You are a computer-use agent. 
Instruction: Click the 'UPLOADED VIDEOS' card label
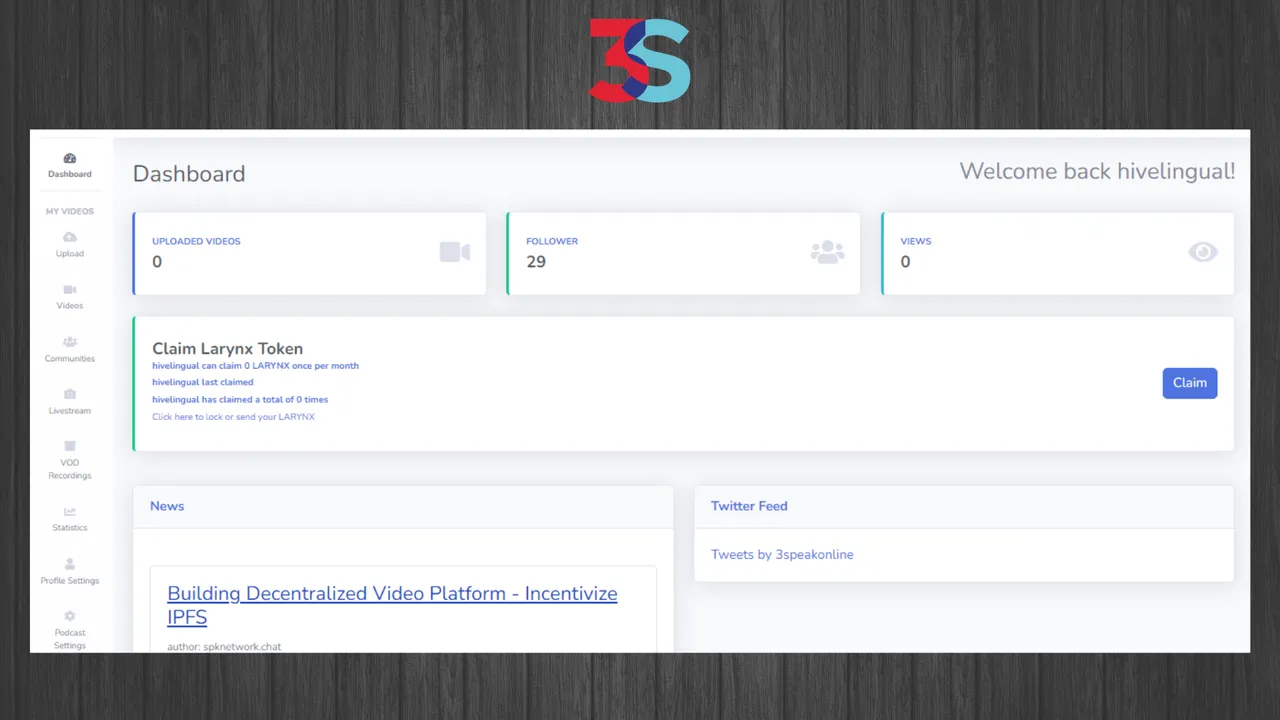click(196, 241)
